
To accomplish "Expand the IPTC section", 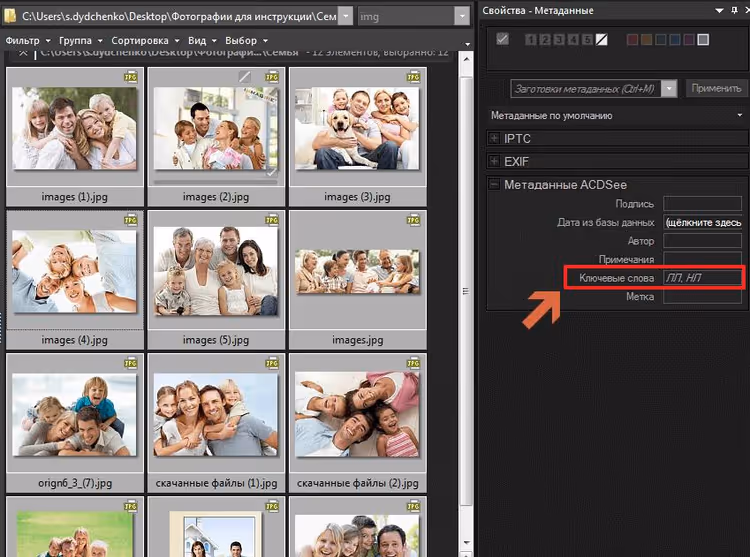I will pos(495,138).
